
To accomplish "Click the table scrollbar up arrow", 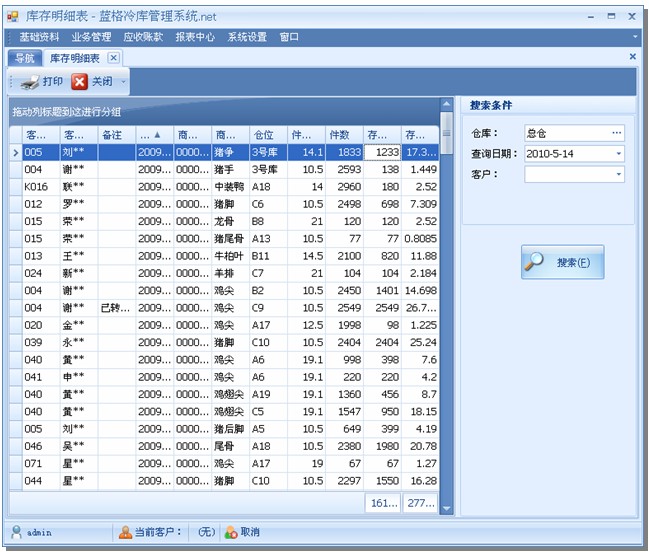I will click(446, 104).
